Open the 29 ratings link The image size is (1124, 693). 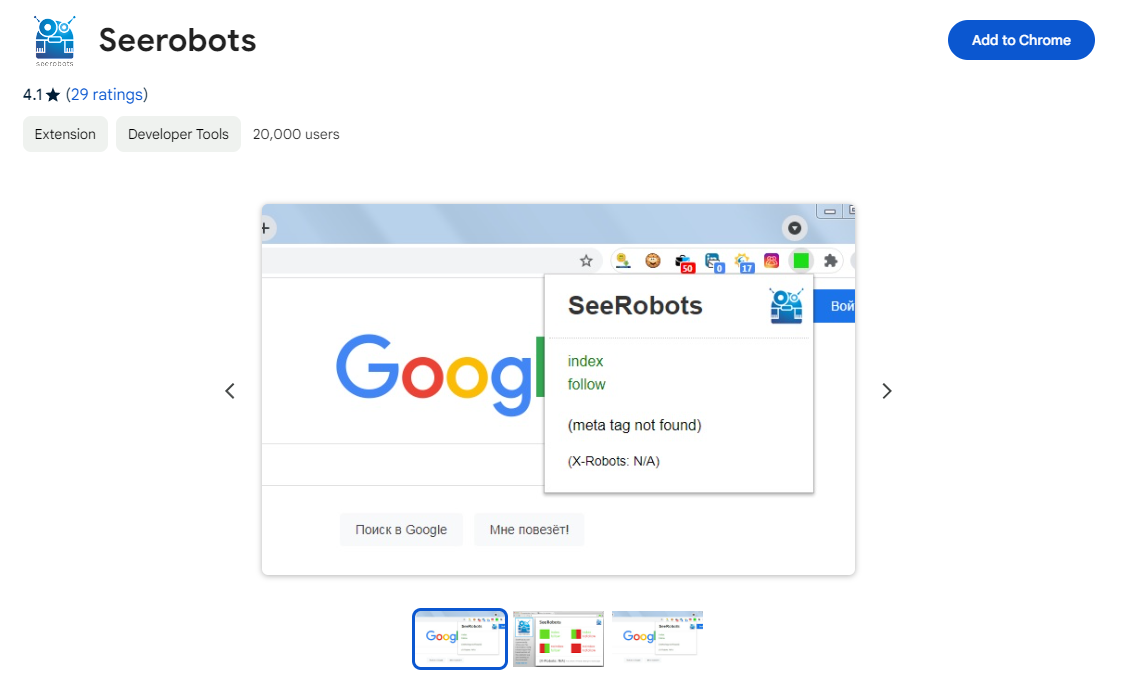107,95
